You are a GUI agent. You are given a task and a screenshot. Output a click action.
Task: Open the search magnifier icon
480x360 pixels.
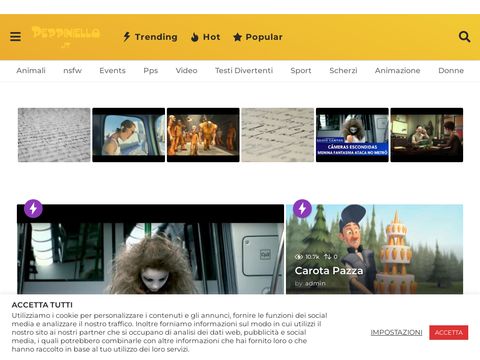tap(464, 36)
